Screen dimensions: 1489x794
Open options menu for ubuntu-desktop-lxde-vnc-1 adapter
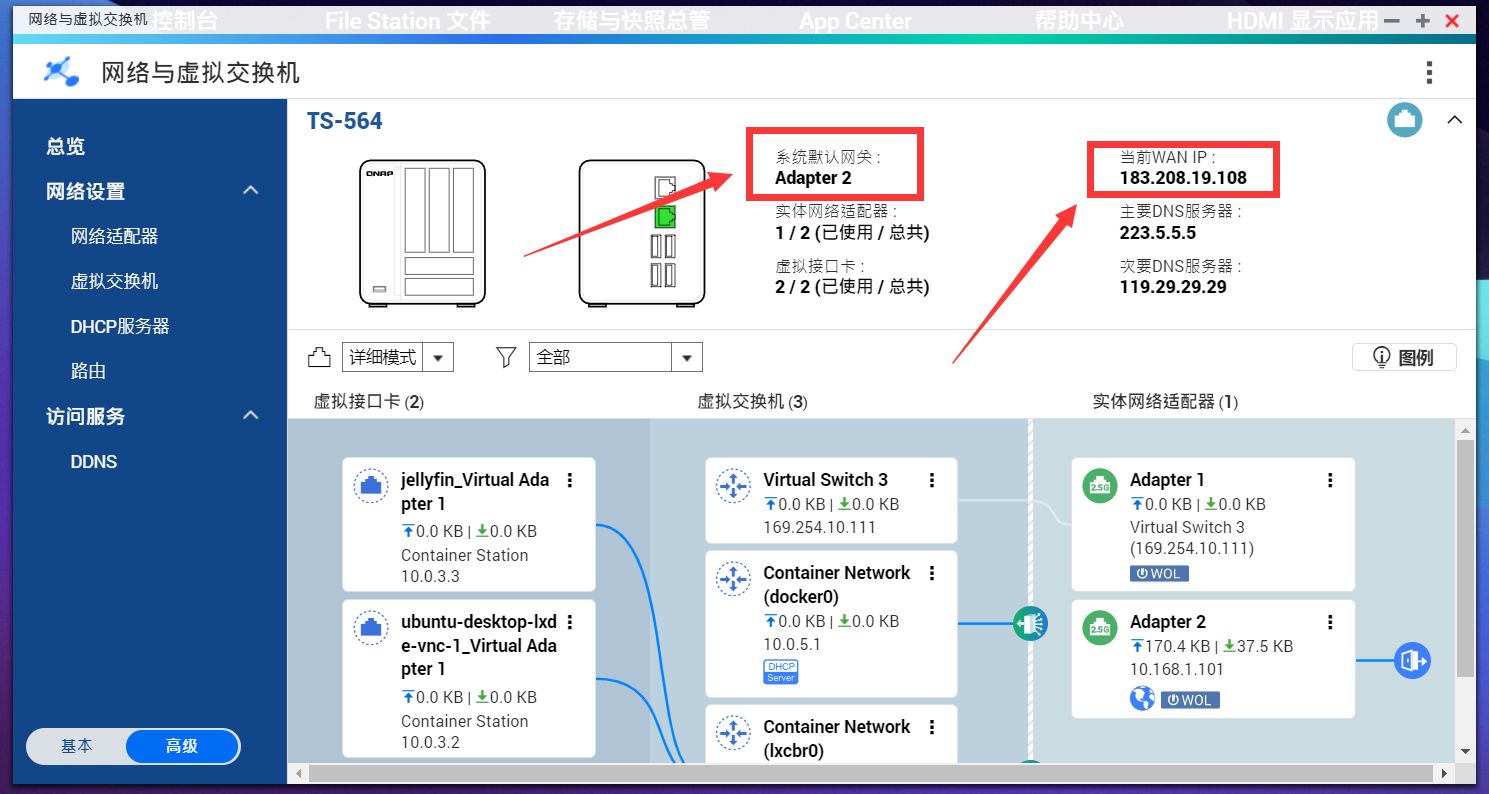pyautogui.click(x=570, y=622)
